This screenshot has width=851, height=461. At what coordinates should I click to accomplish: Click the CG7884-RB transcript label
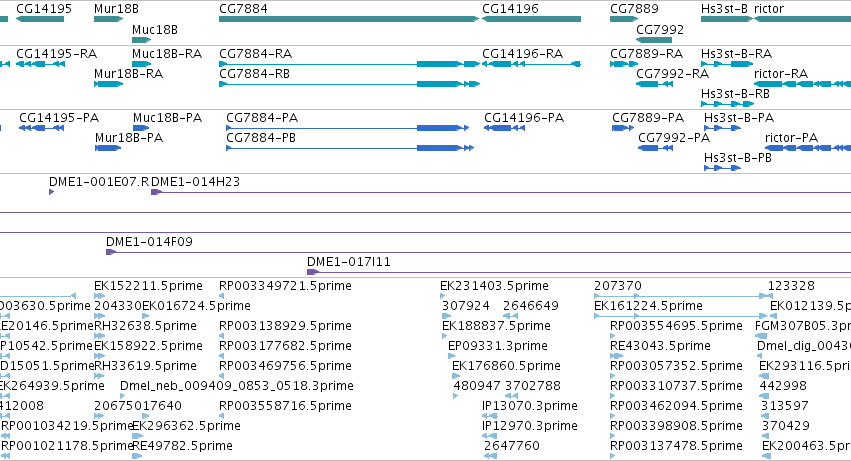(x=255, y=74)
